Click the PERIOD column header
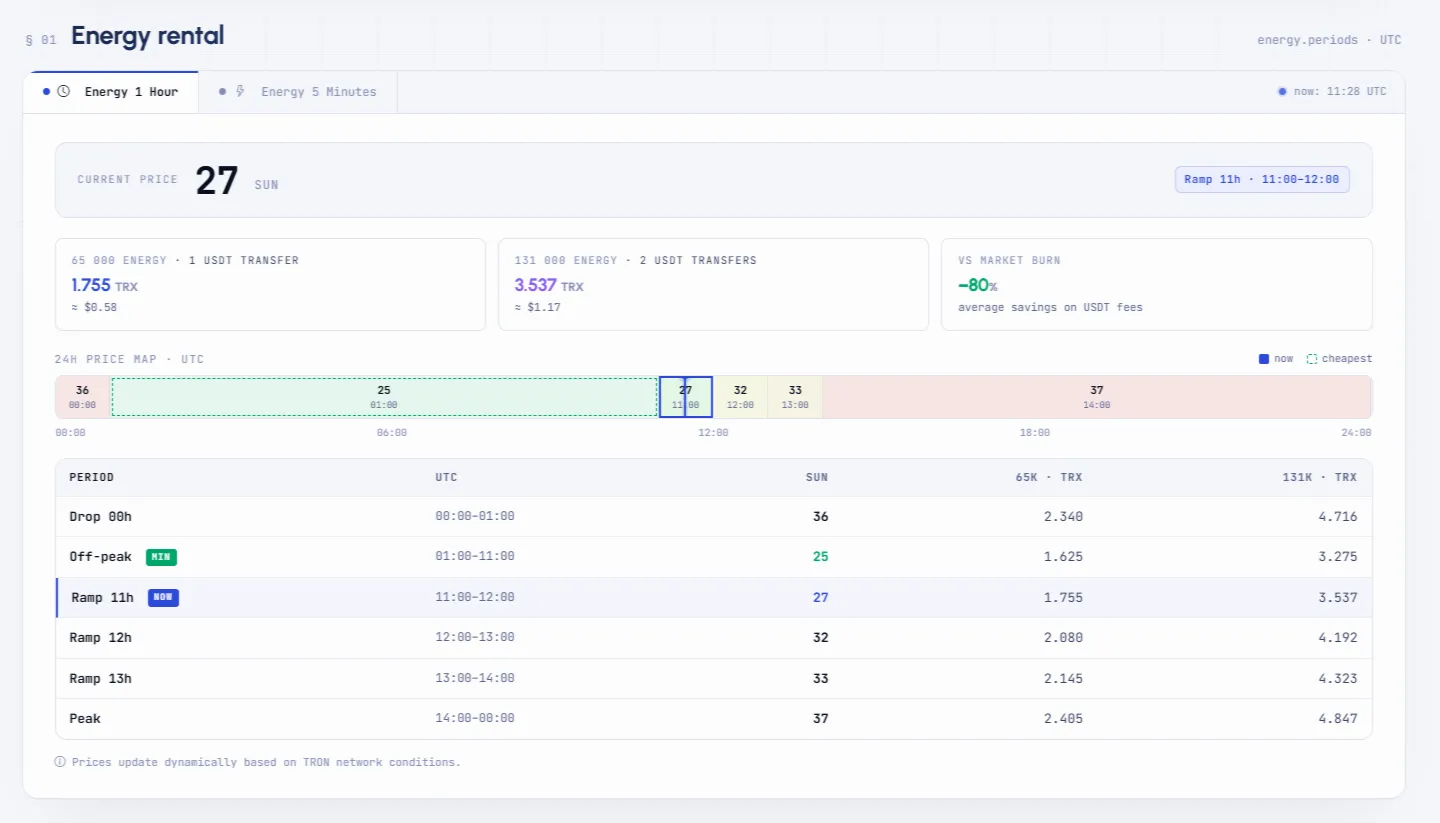 [x=91, y=478]
